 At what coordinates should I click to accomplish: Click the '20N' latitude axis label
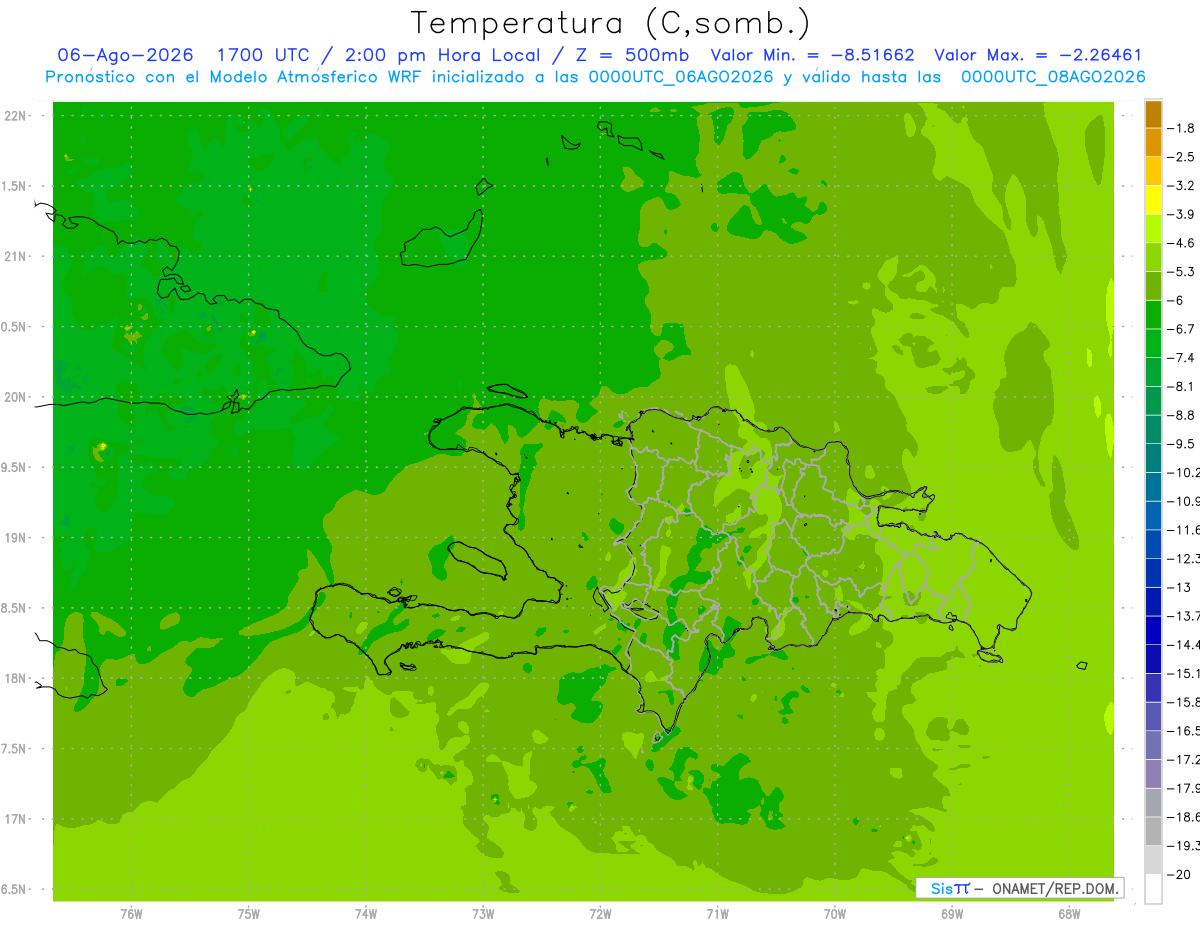click(16, 398)
